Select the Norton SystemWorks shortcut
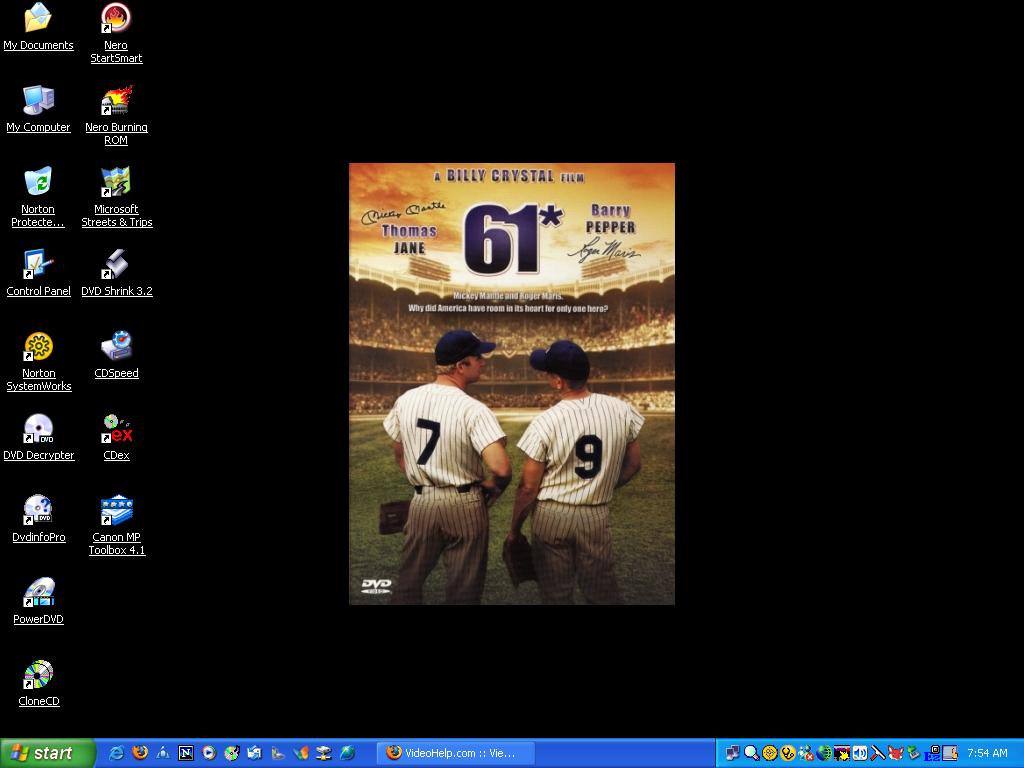1024x768 pixels. (39, 361)
